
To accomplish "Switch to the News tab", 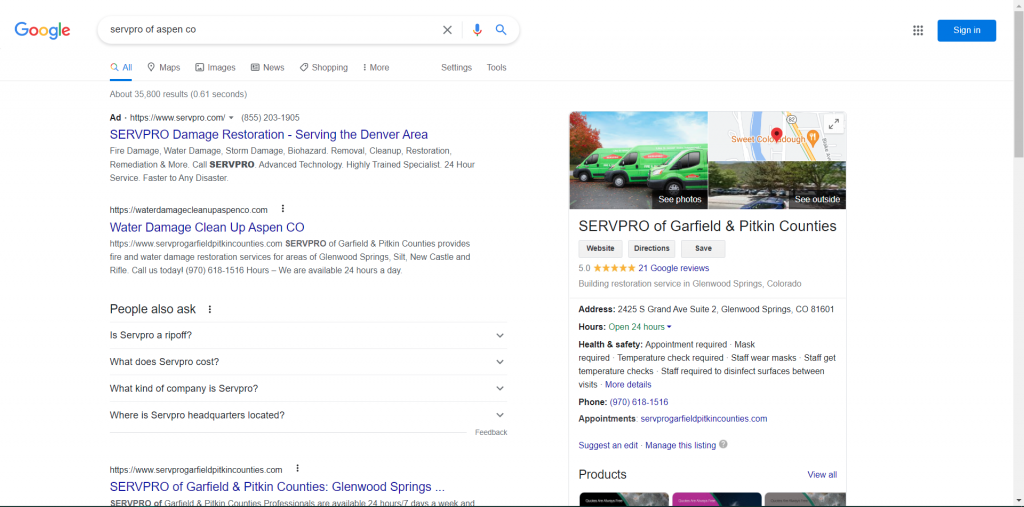I will (268, 67).
